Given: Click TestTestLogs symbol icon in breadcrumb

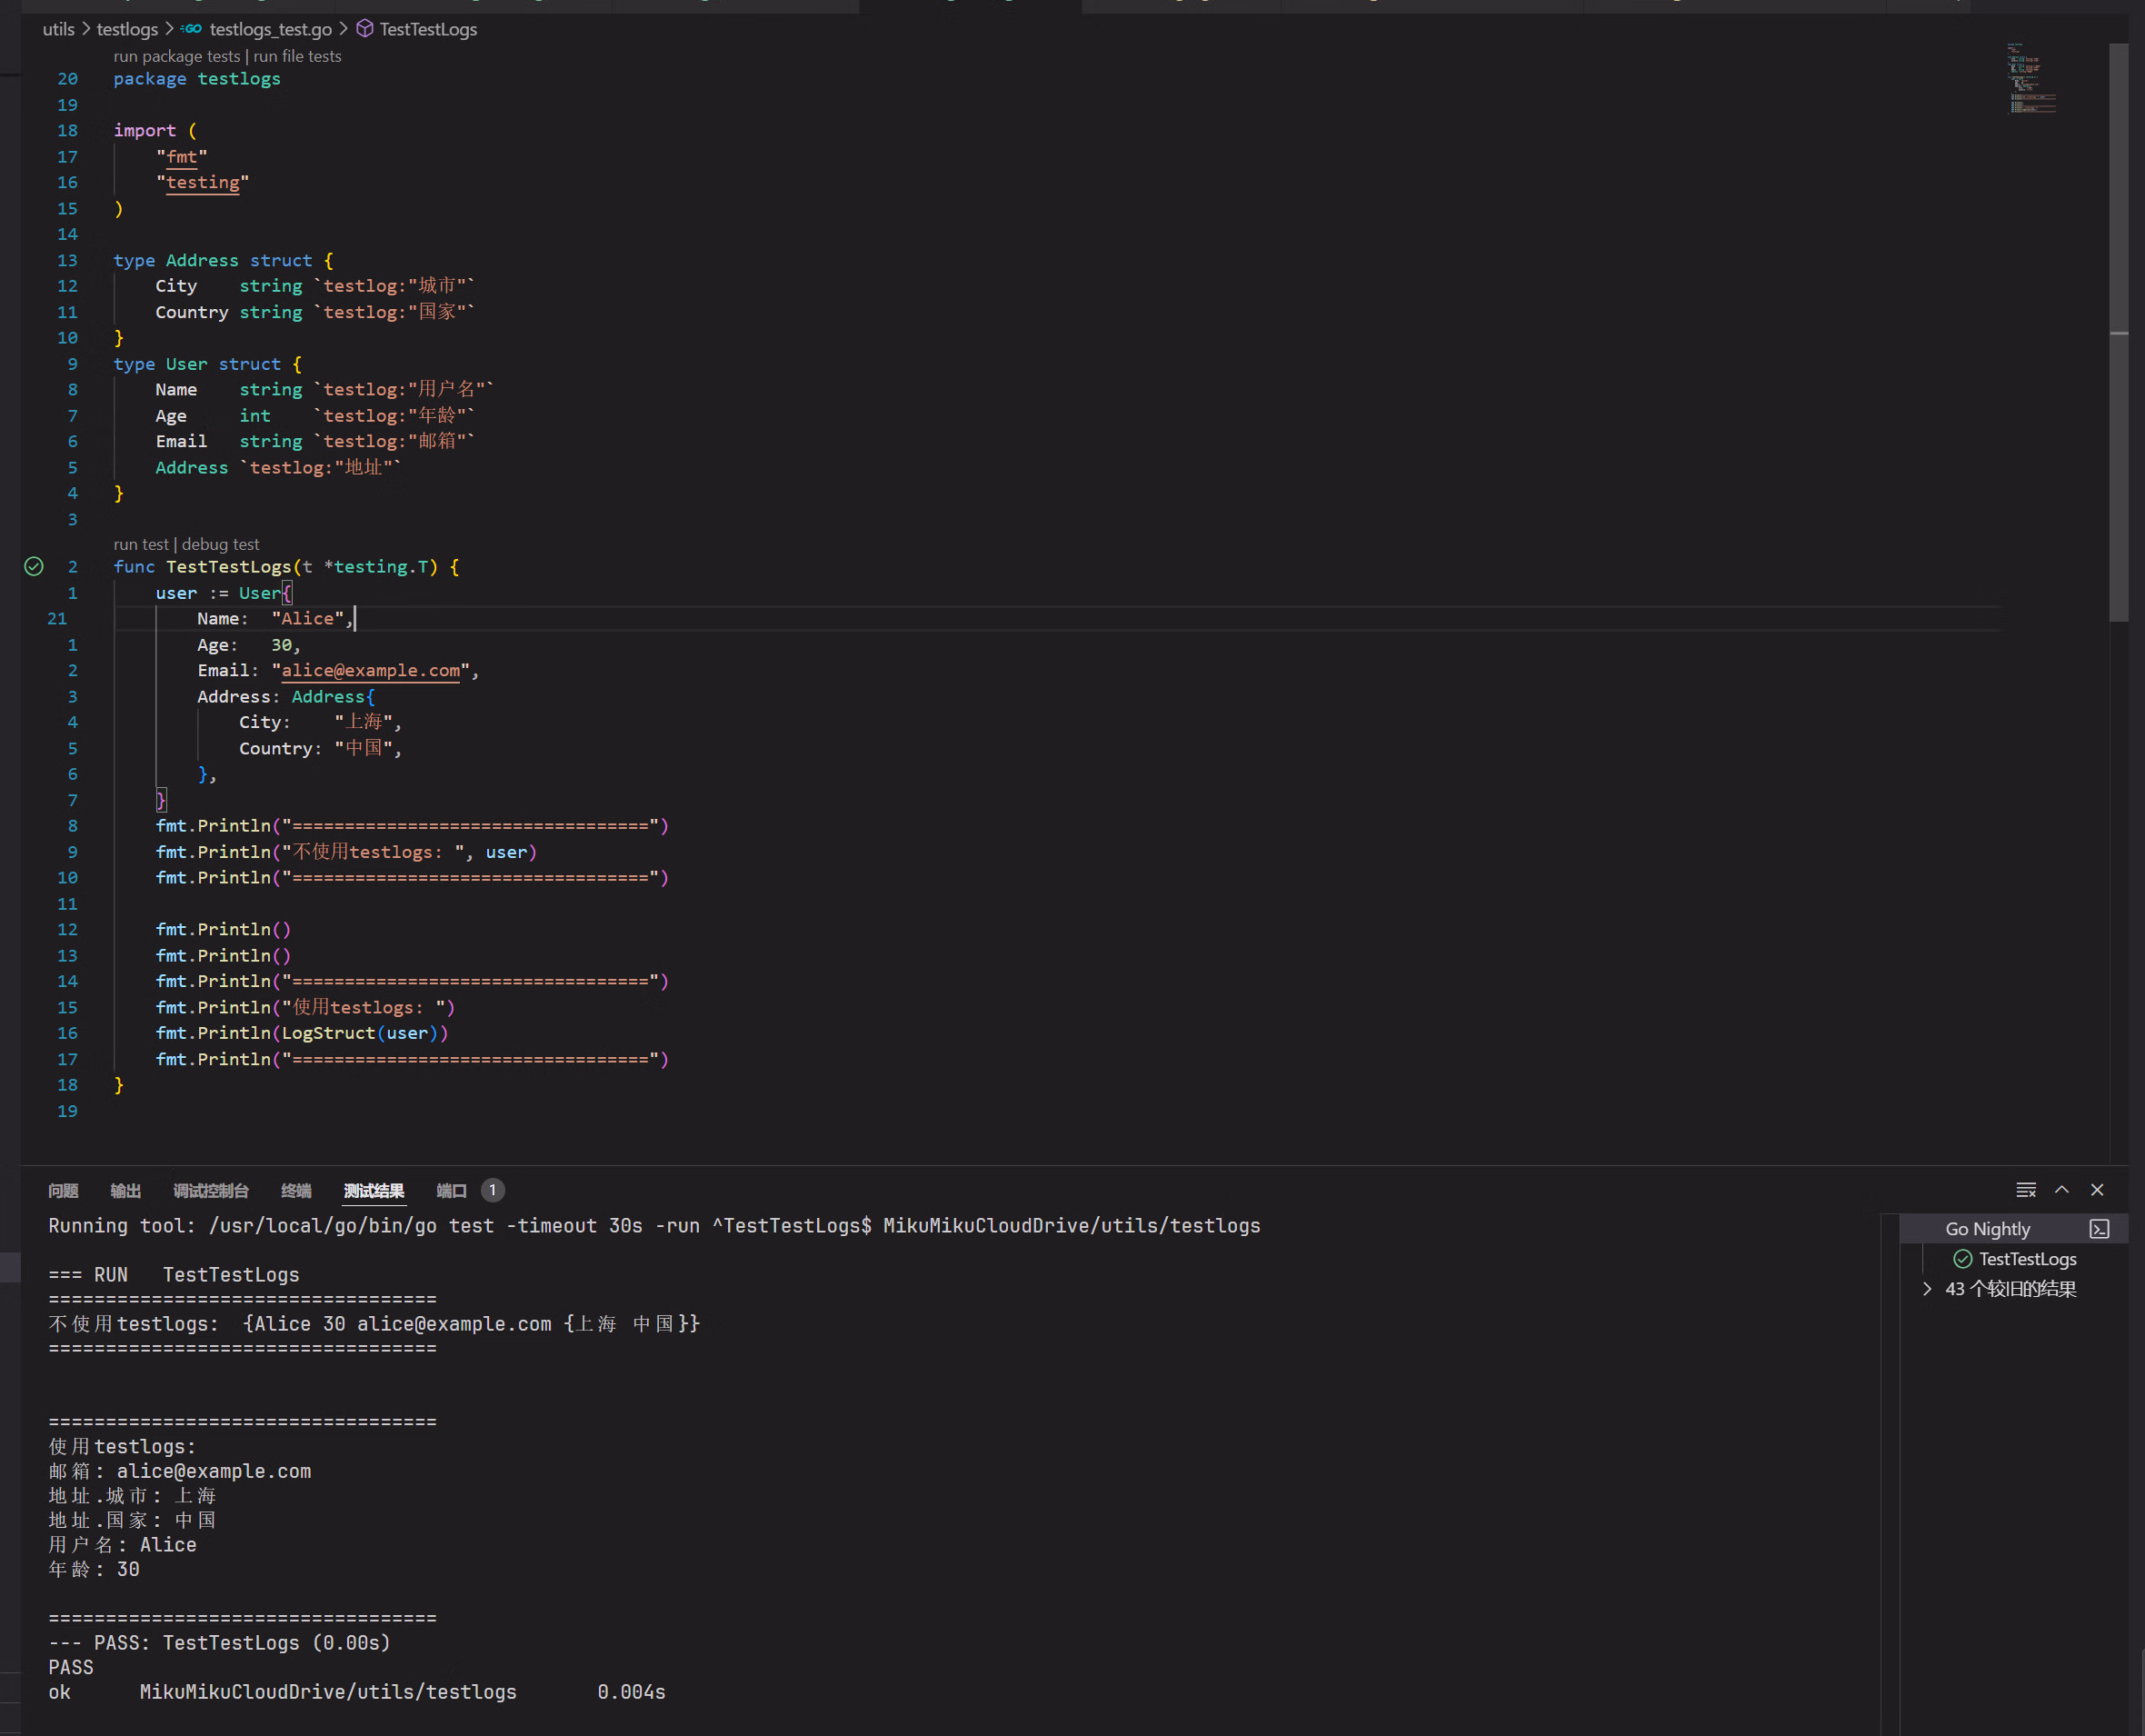Looking at the screenshot, I should click(x=365, y=29).
